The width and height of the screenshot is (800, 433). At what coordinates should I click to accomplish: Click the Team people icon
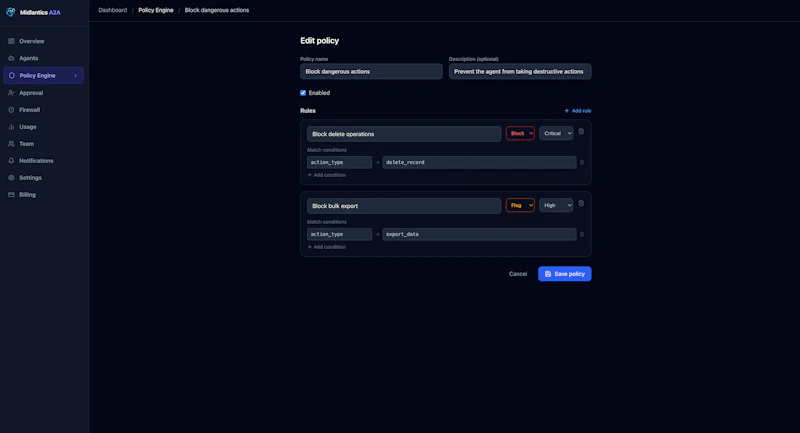click(x=11, y=144)
